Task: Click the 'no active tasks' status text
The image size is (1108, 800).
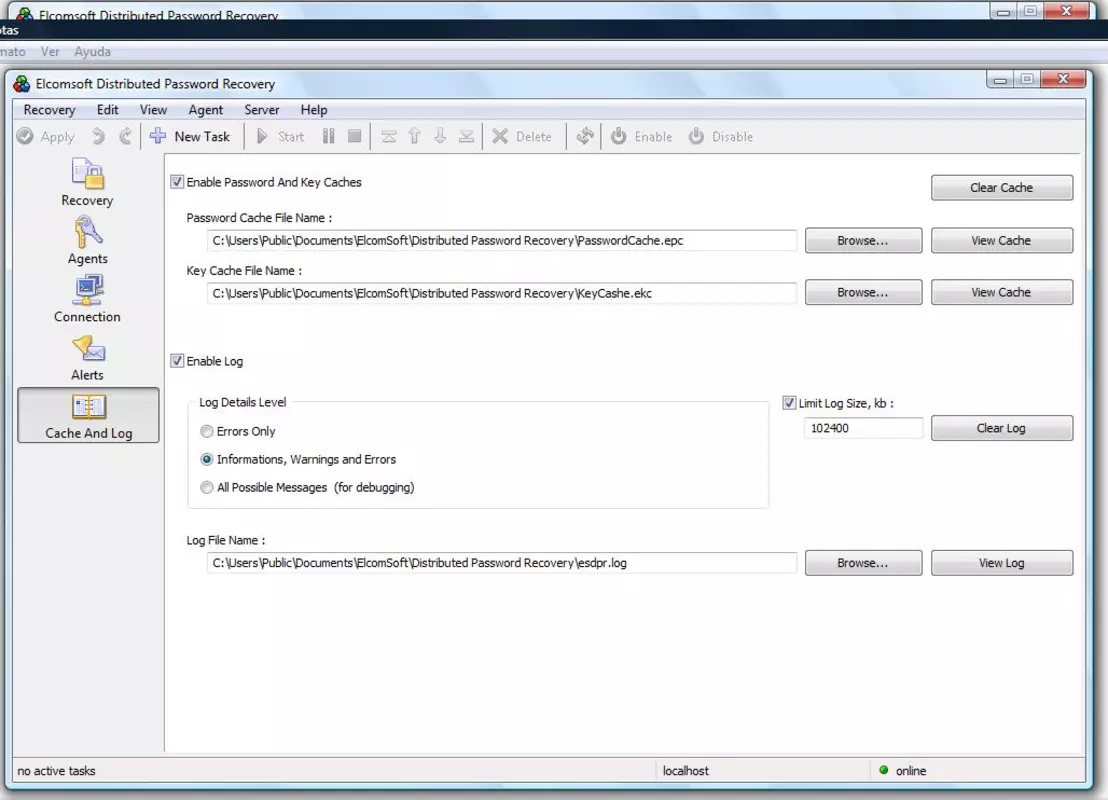Action: click(x=57, y=770)
